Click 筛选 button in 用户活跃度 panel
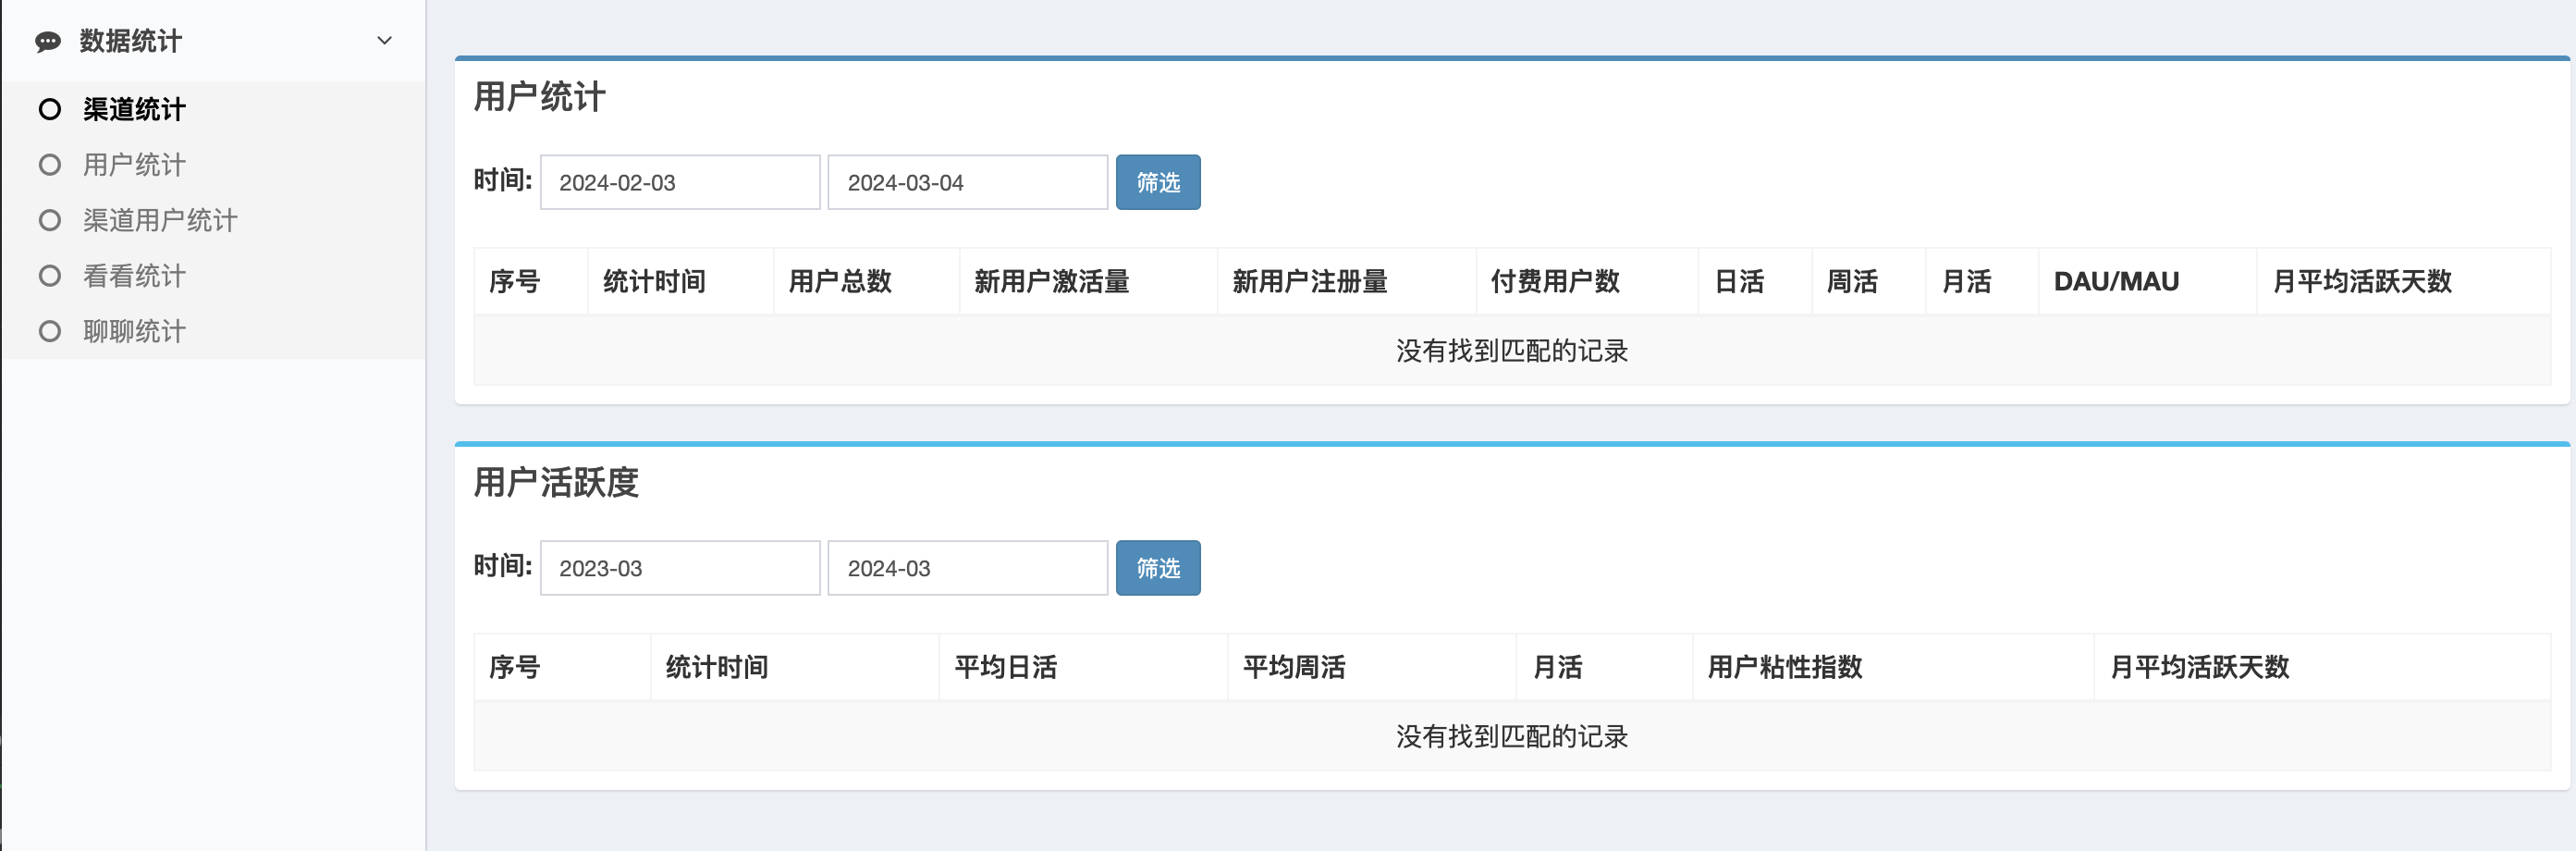Image resolution: width=2576 pixels, height=851 pixels. click(1158, 568)
